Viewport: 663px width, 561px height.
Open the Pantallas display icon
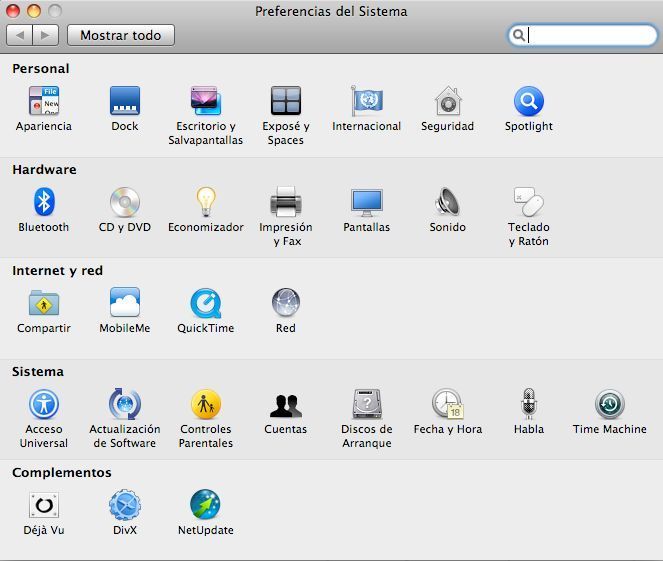click(367, 202)
